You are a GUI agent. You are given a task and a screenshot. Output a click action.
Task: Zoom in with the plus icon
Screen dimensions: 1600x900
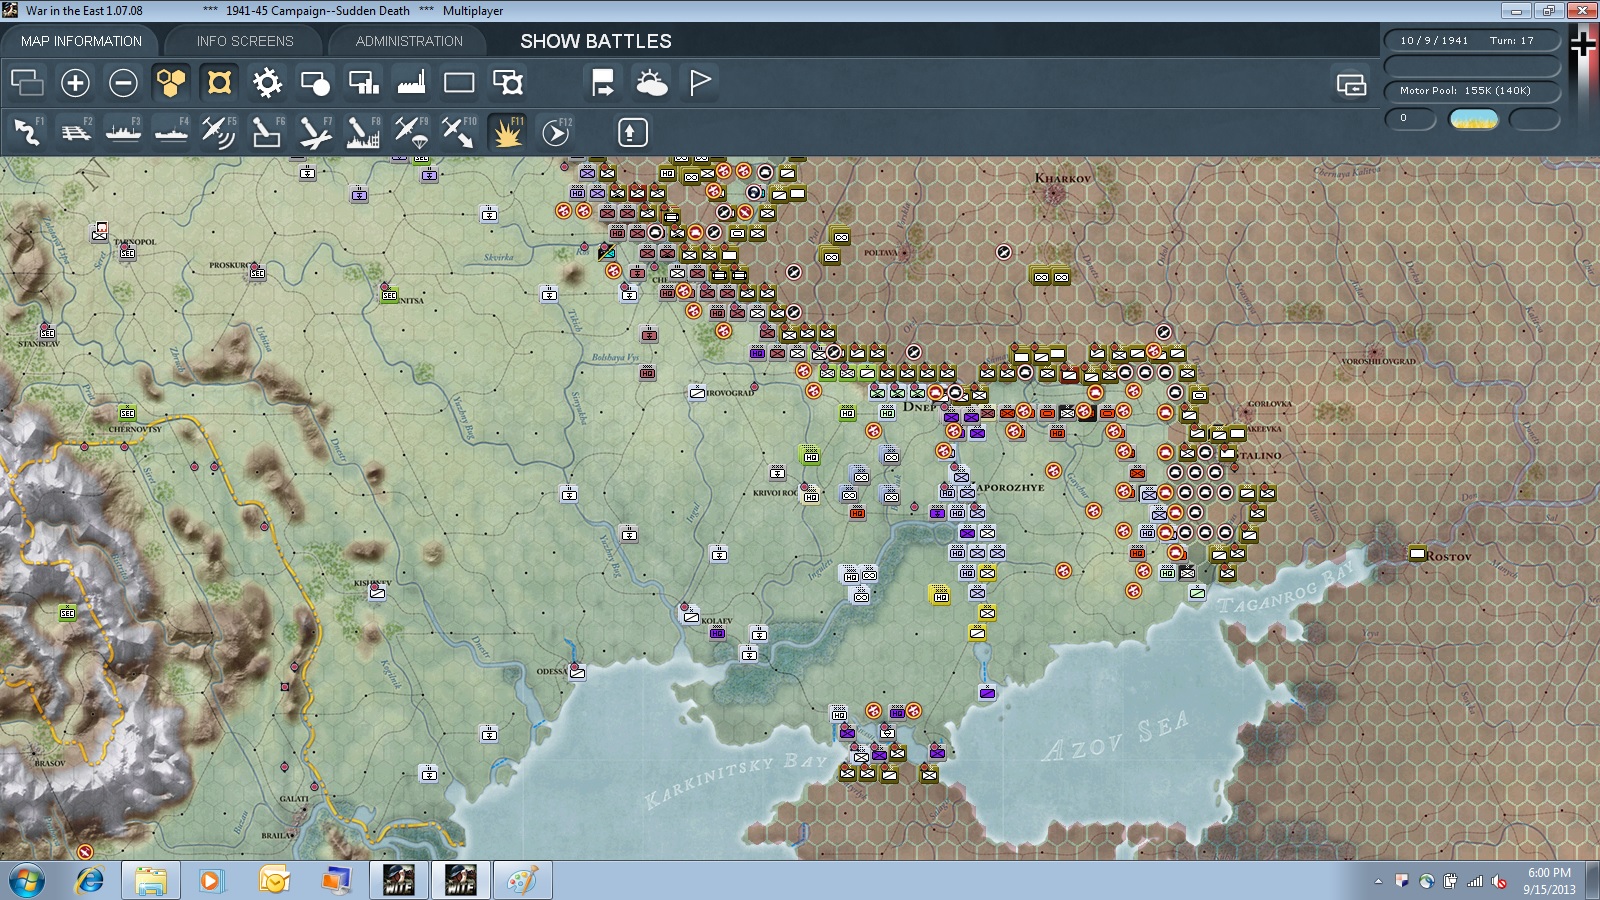[x=75, y=83]
